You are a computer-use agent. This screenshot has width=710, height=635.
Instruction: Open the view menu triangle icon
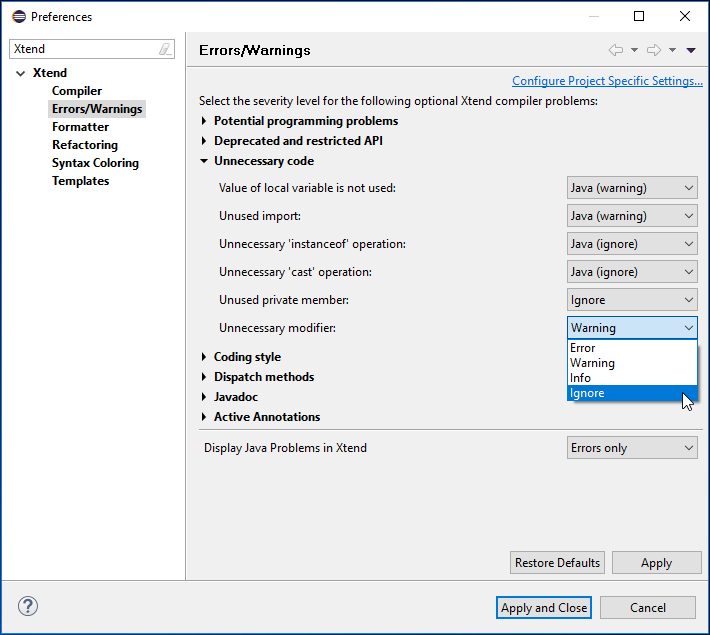(691, 50)
